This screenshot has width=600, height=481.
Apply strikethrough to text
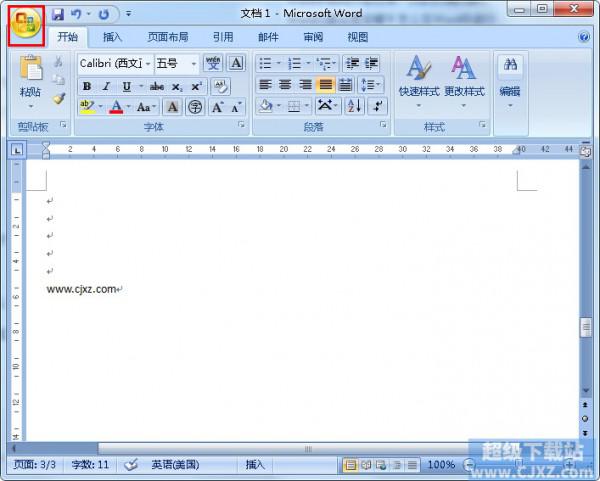[157, 86]
